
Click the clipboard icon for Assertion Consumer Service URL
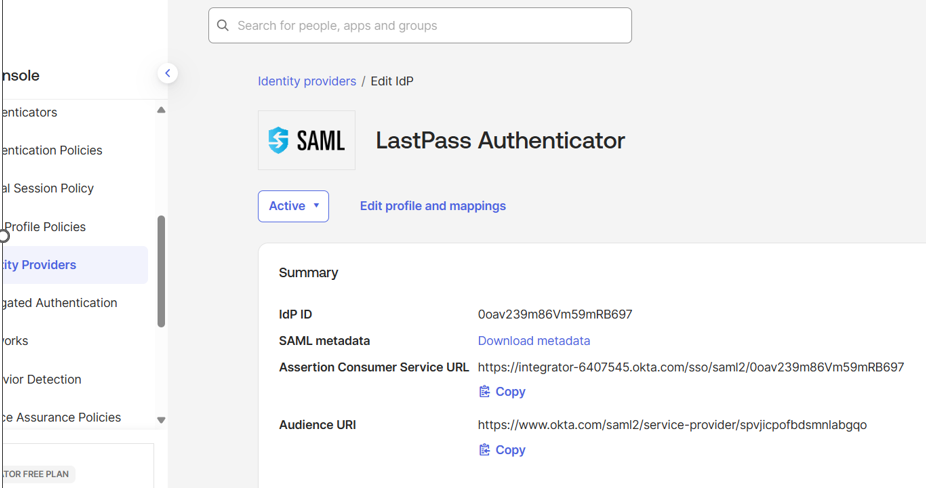(x=484, y=392)
